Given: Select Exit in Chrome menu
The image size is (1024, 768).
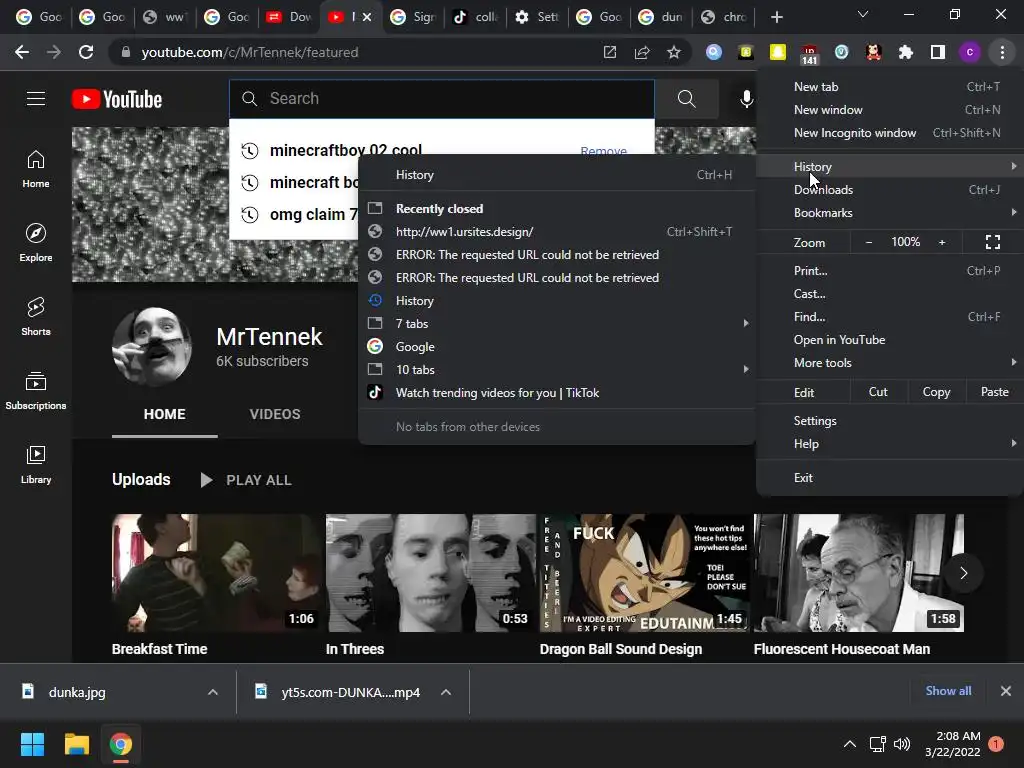Looking at the screenshot, I should 889,478.
